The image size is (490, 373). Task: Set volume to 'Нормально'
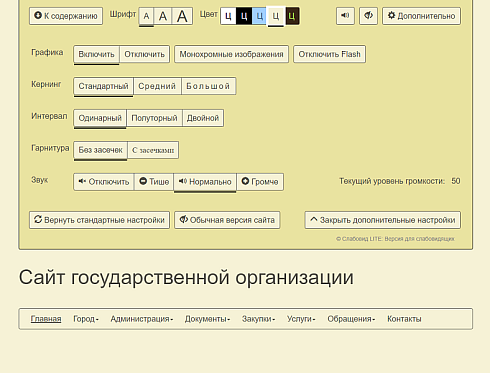(205, 182)
